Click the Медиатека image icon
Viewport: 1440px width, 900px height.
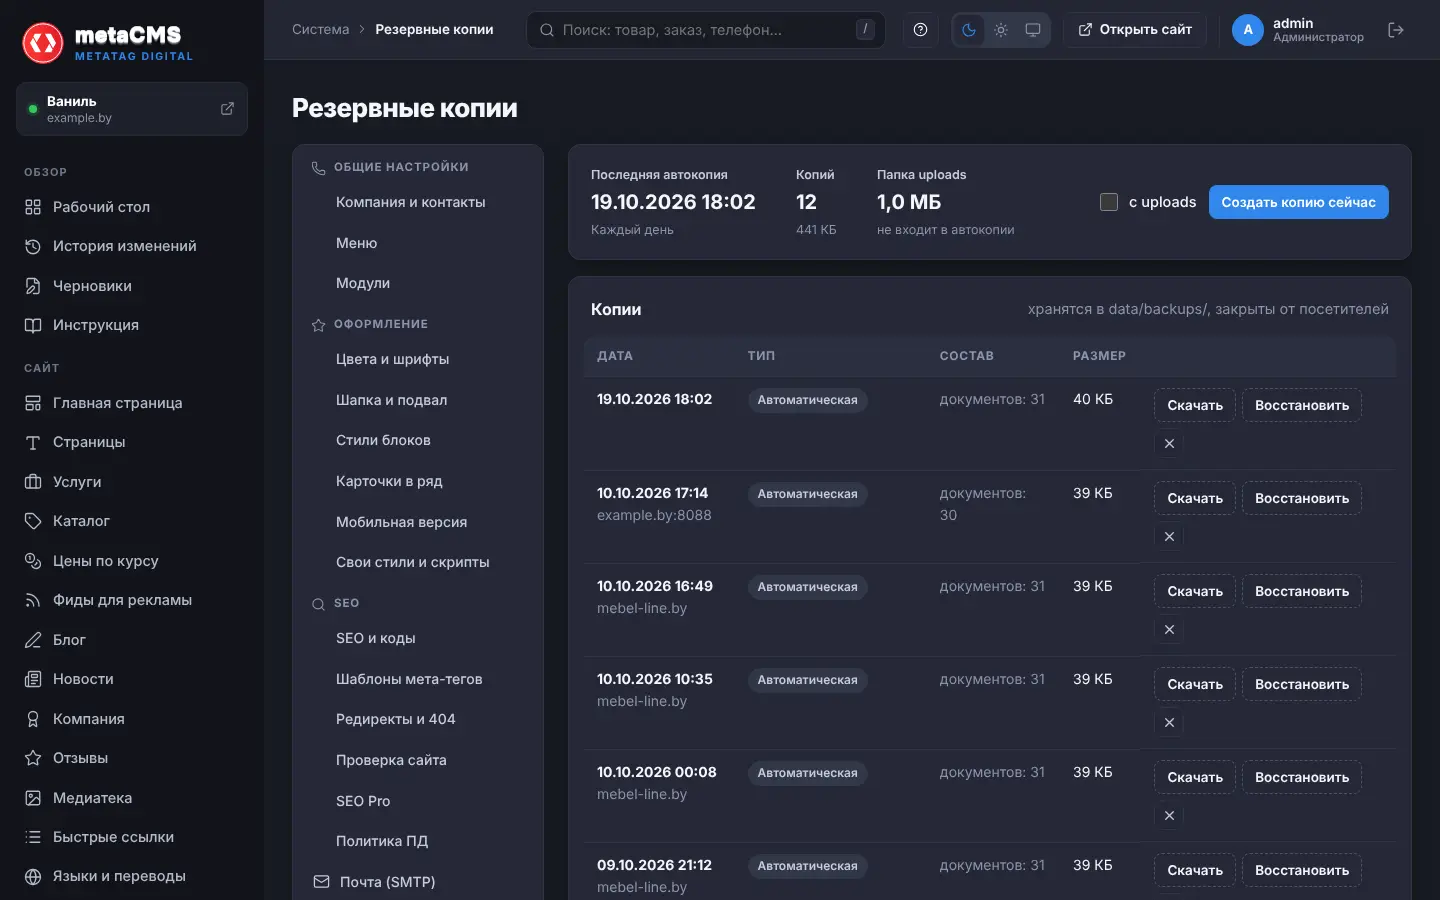(x=33, y=798)
